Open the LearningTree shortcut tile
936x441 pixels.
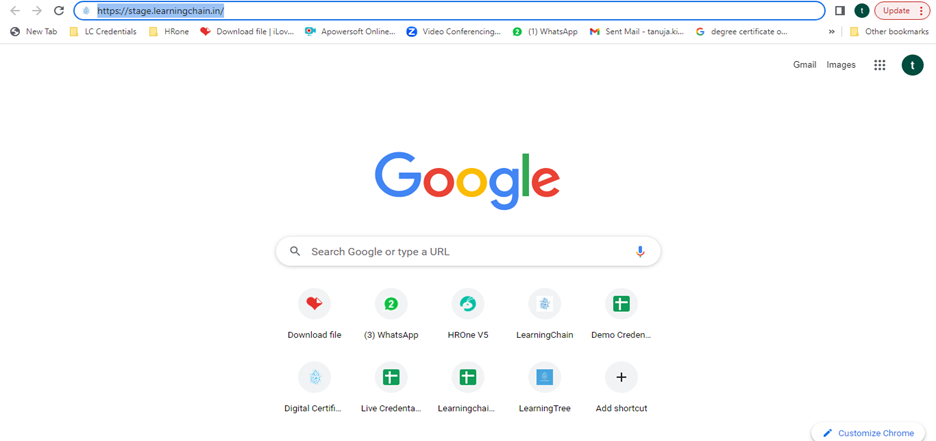click(x=544, y=377)
